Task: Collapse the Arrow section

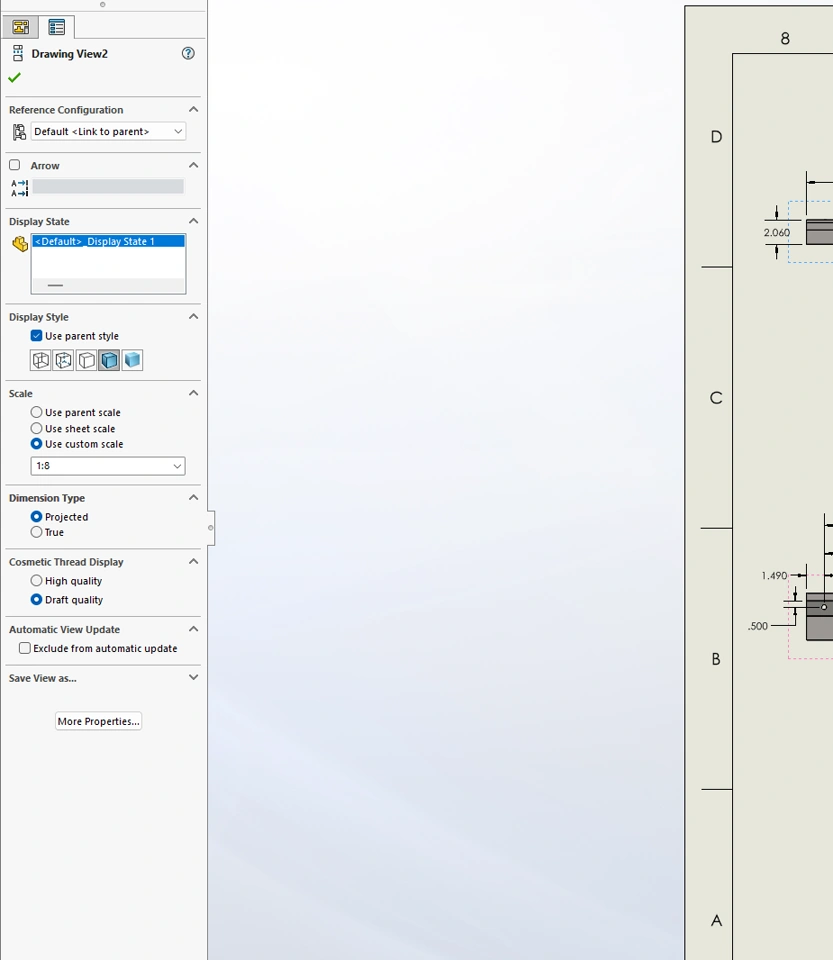Action: click(193, 165)
